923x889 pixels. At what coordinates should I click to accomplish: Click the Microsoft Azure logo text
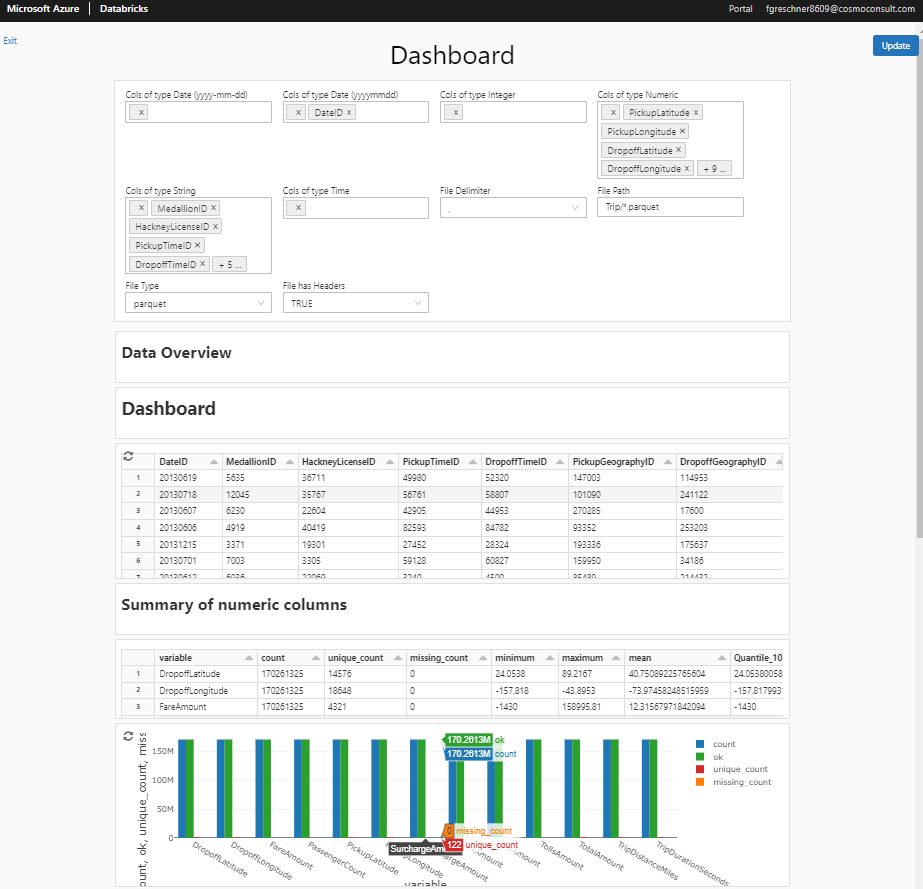coord(43,9)
